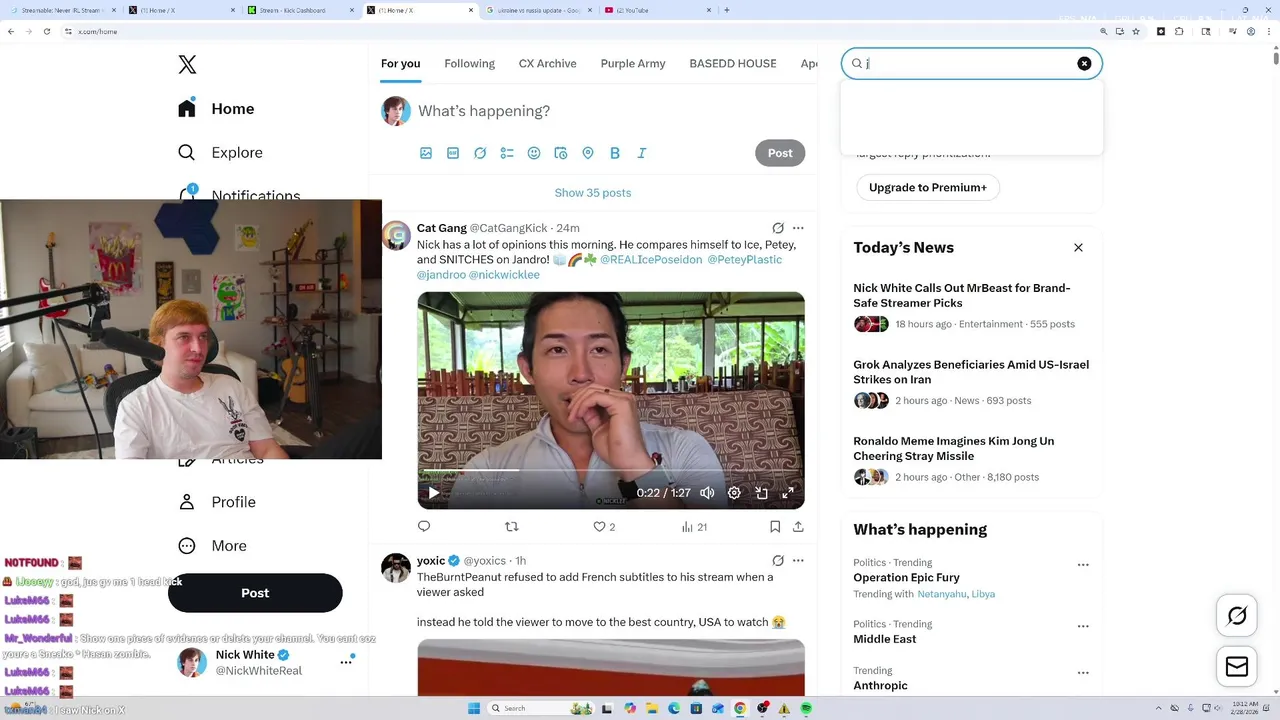1280x720 pixels.
Task: Mute the video with the speaker icon
Action: (x=707, y=493)
